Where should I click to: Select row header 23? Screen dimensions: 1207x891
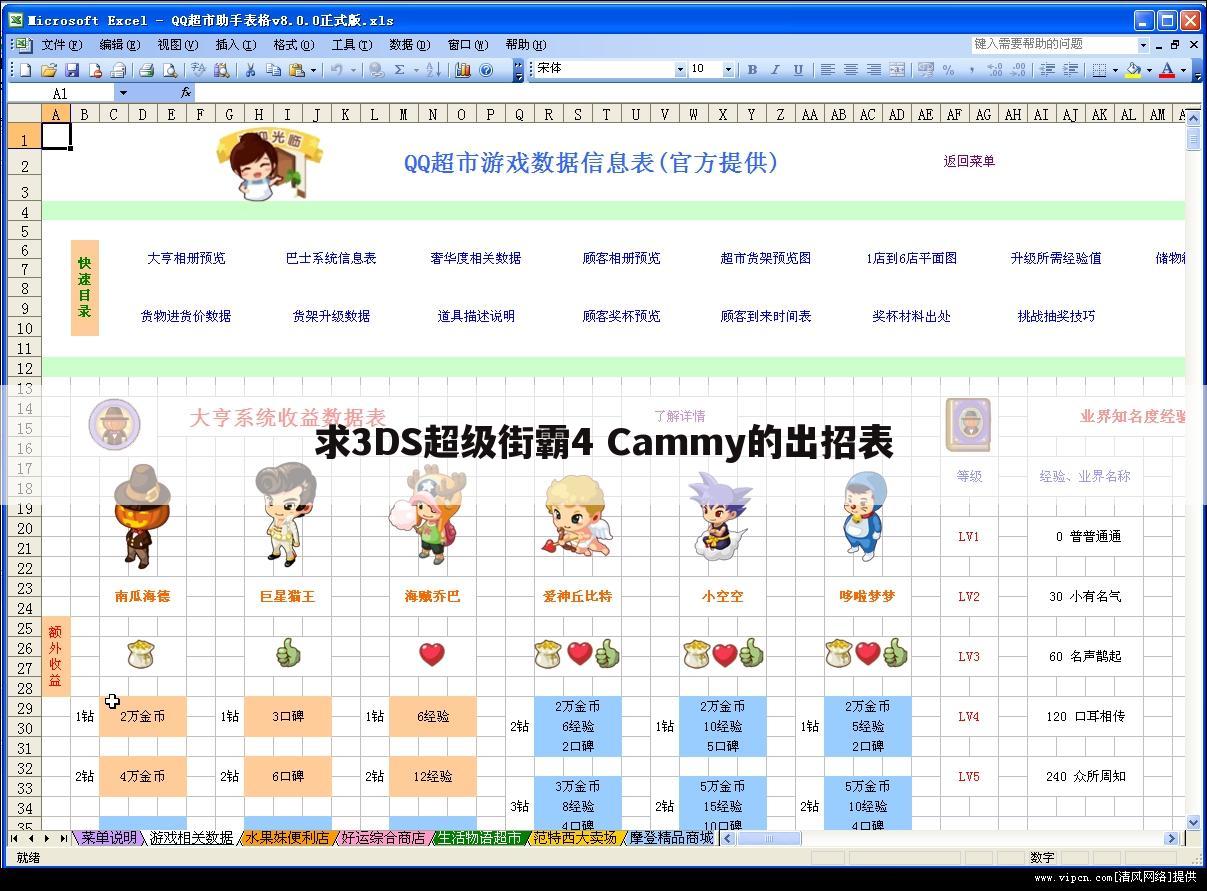(24, 589)
